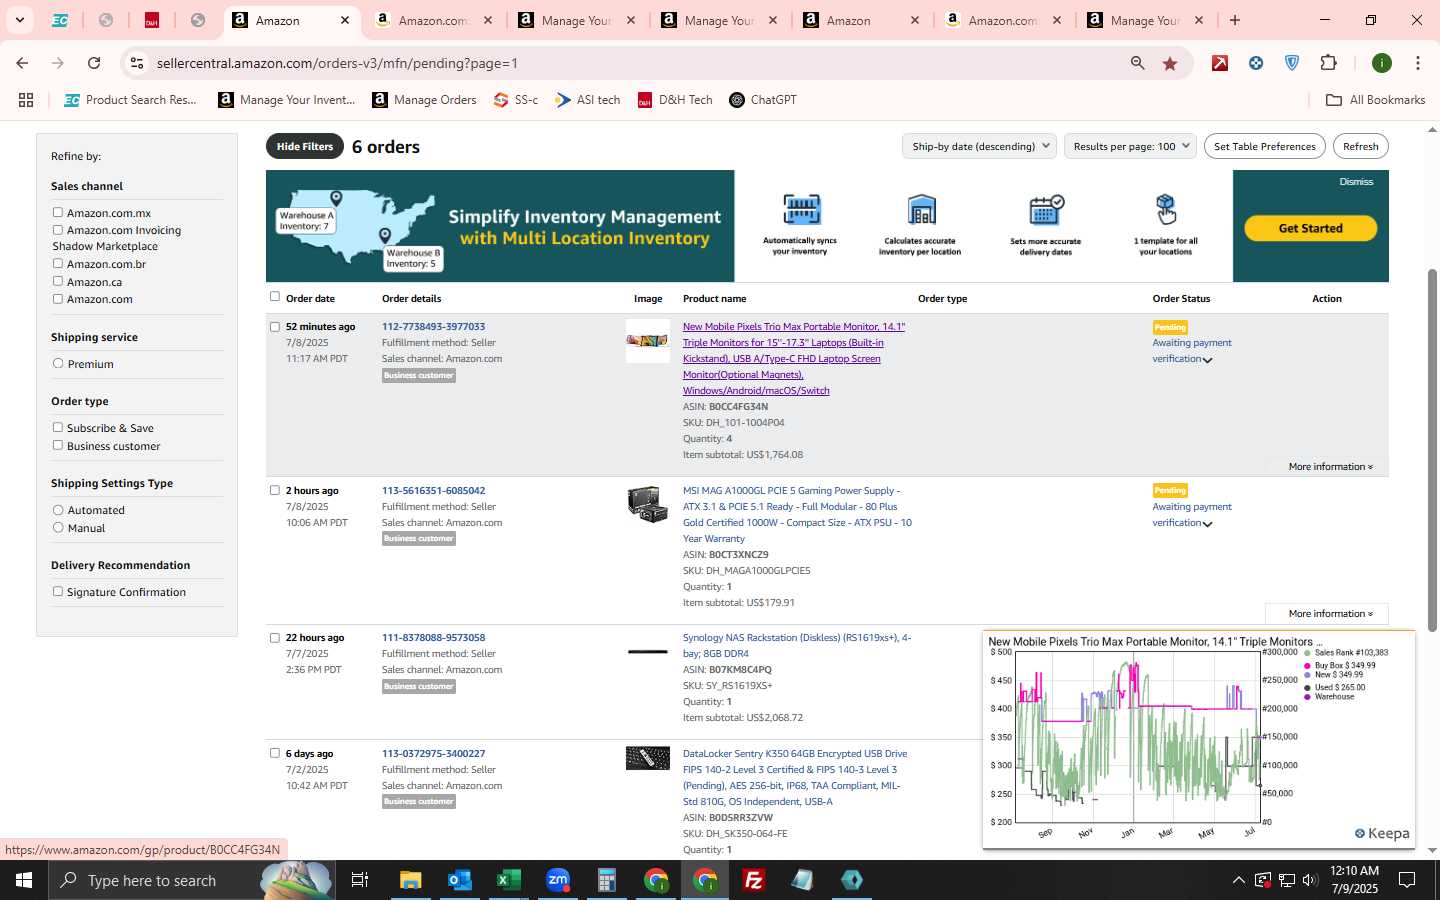This screenshot has width=1440, height=900.
Task: Open Outlook from the taskbar
Action: [459, 880]
